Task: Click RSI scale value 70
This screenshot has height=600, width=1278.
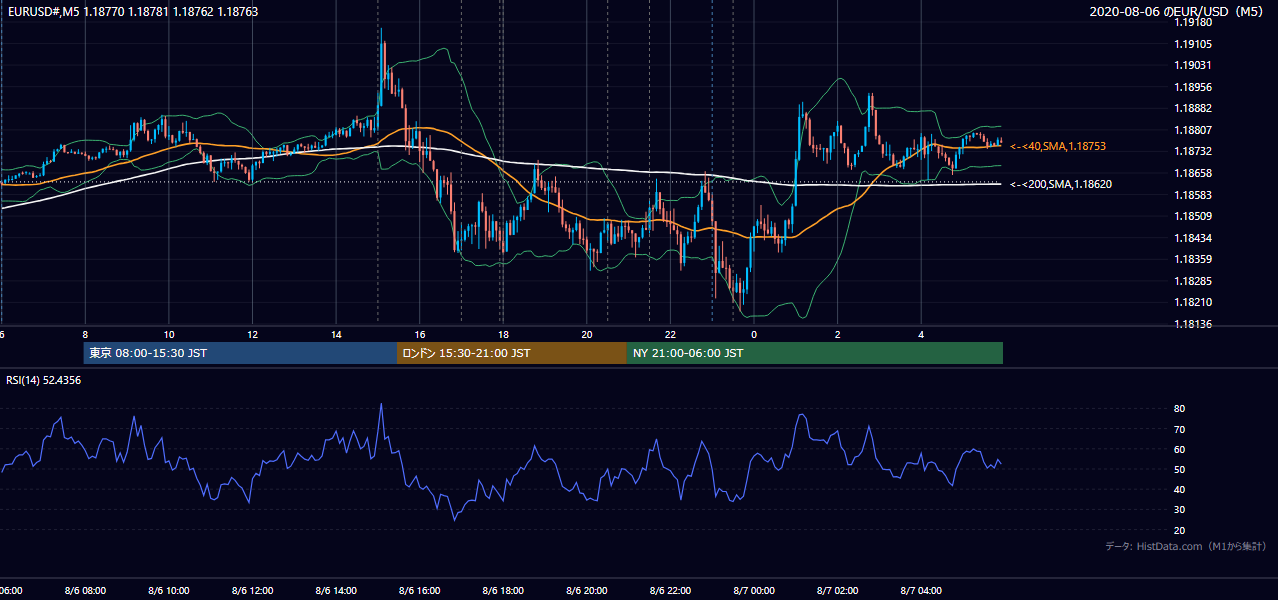Action: pos(1179,429)
